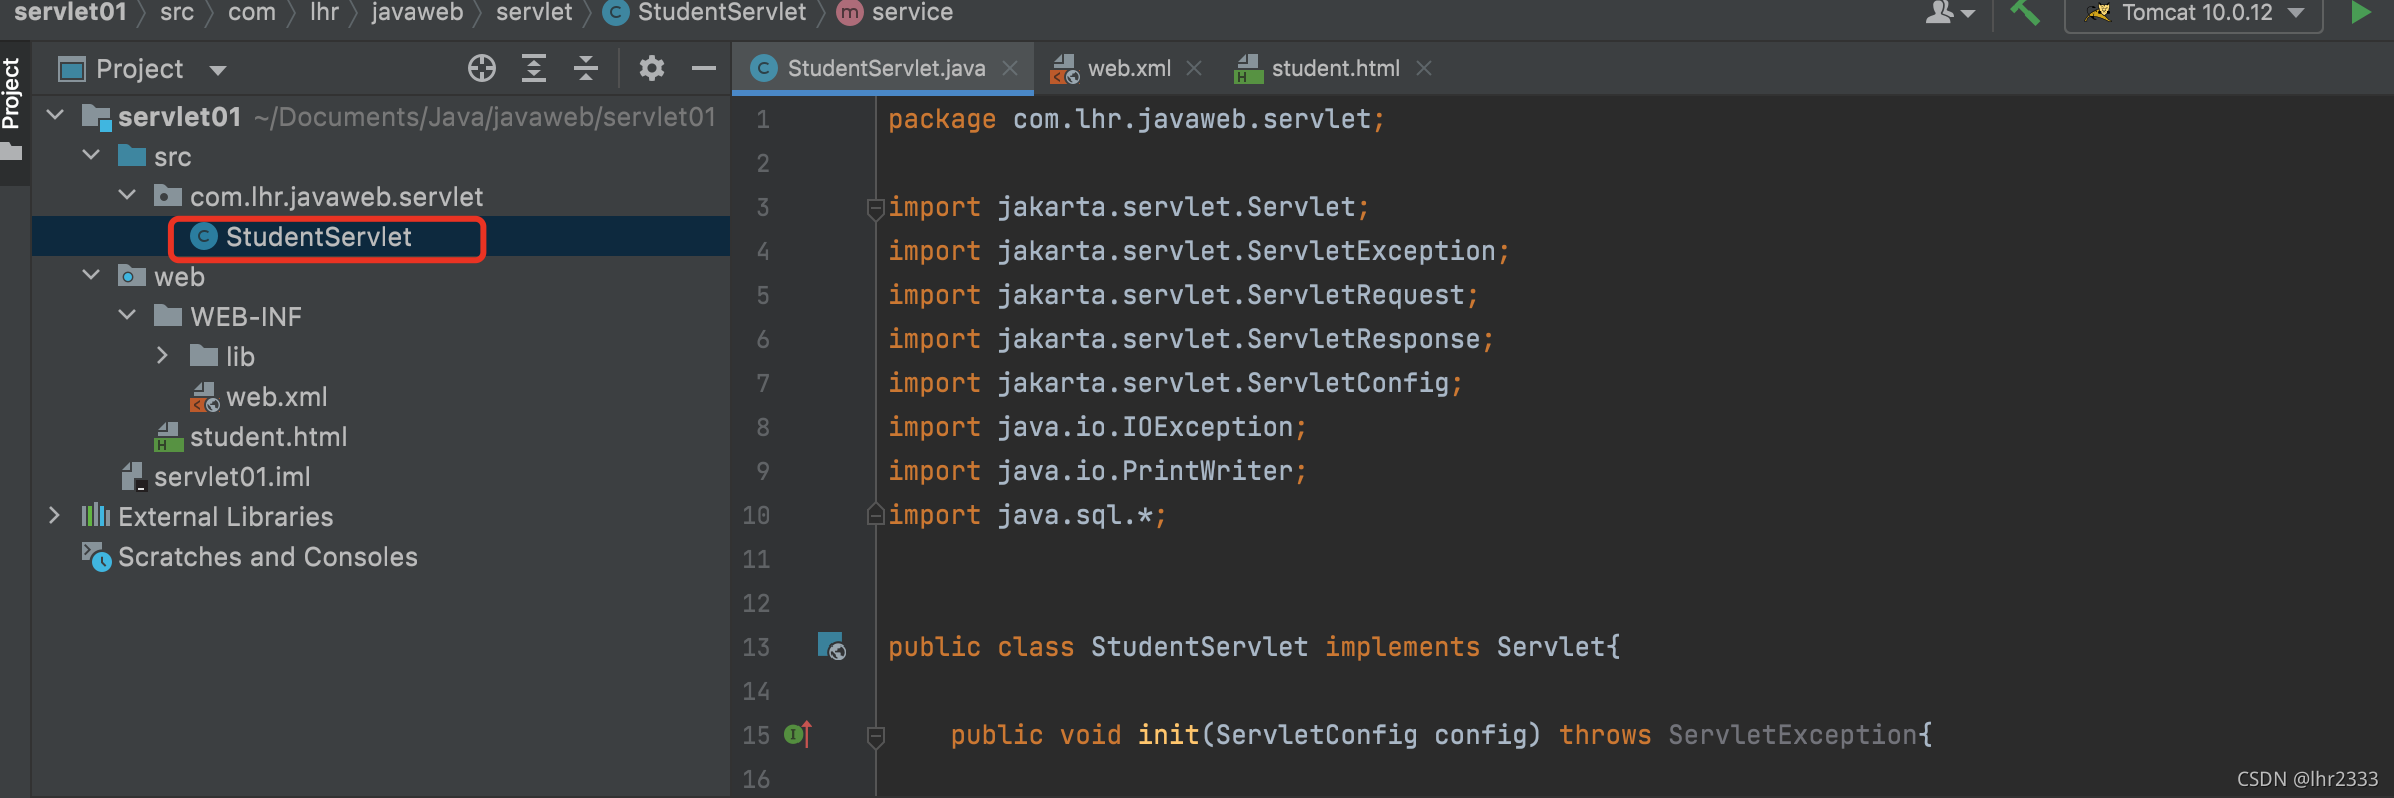This screenshot has width=2394, height=798.
Task: Collapse the web folder node
Action: coord(91,276)
